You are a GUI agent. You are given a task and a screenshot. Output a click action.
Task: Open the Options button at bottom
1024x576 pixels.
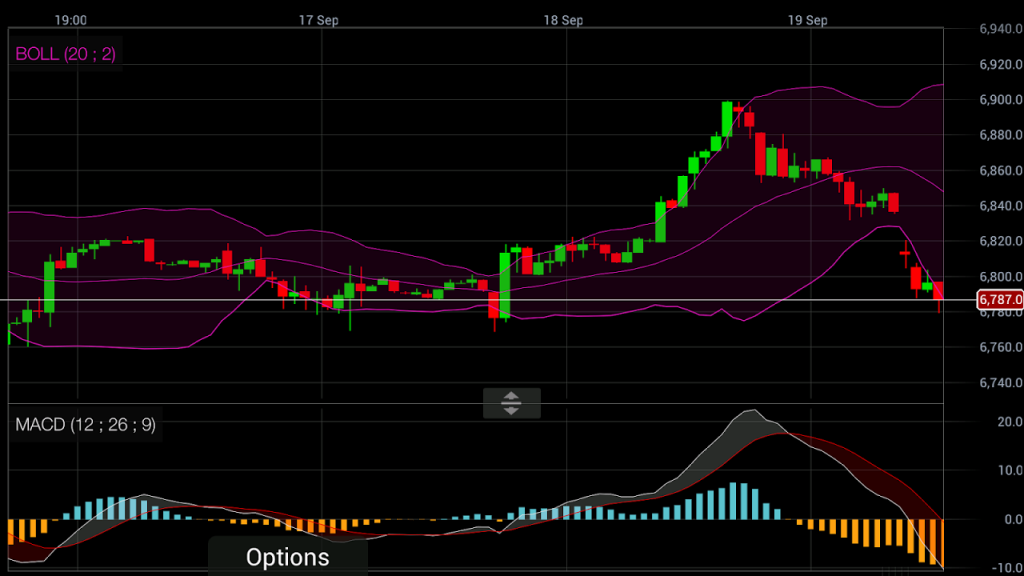click(288, 557)
